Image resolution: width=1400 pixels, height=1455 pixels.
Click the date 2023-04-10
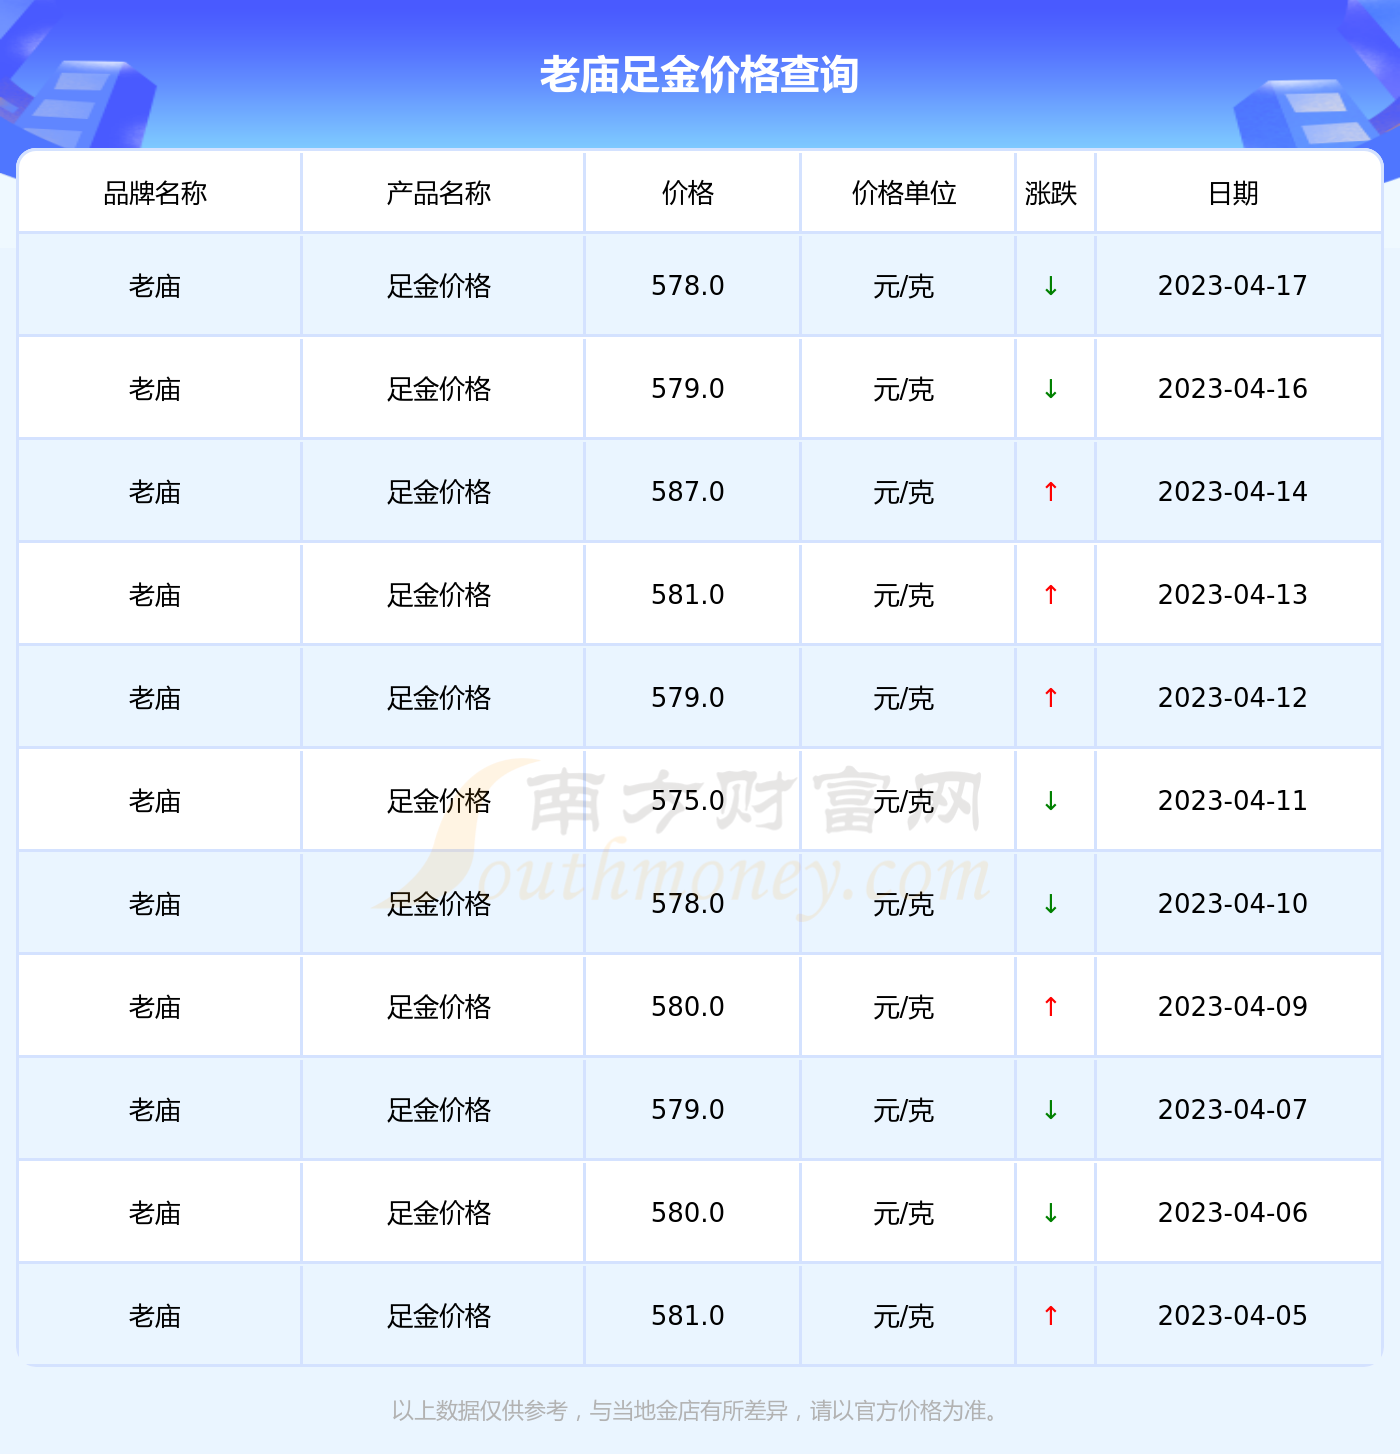[x=1233, y=904]
